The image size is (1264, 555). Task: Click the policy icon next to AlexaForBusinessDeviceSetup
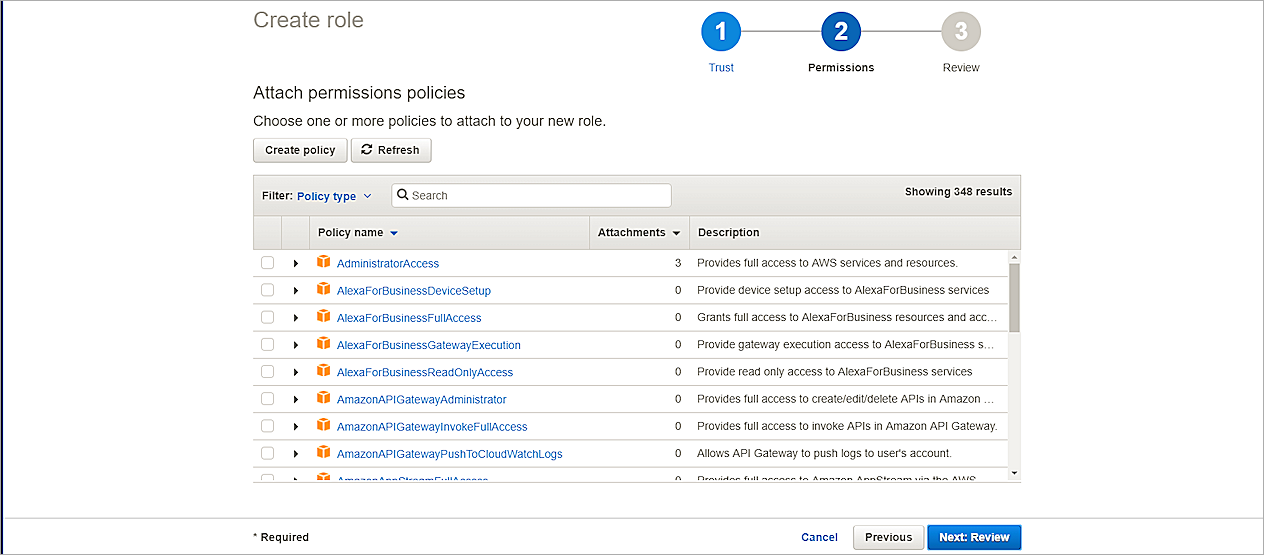323,289
